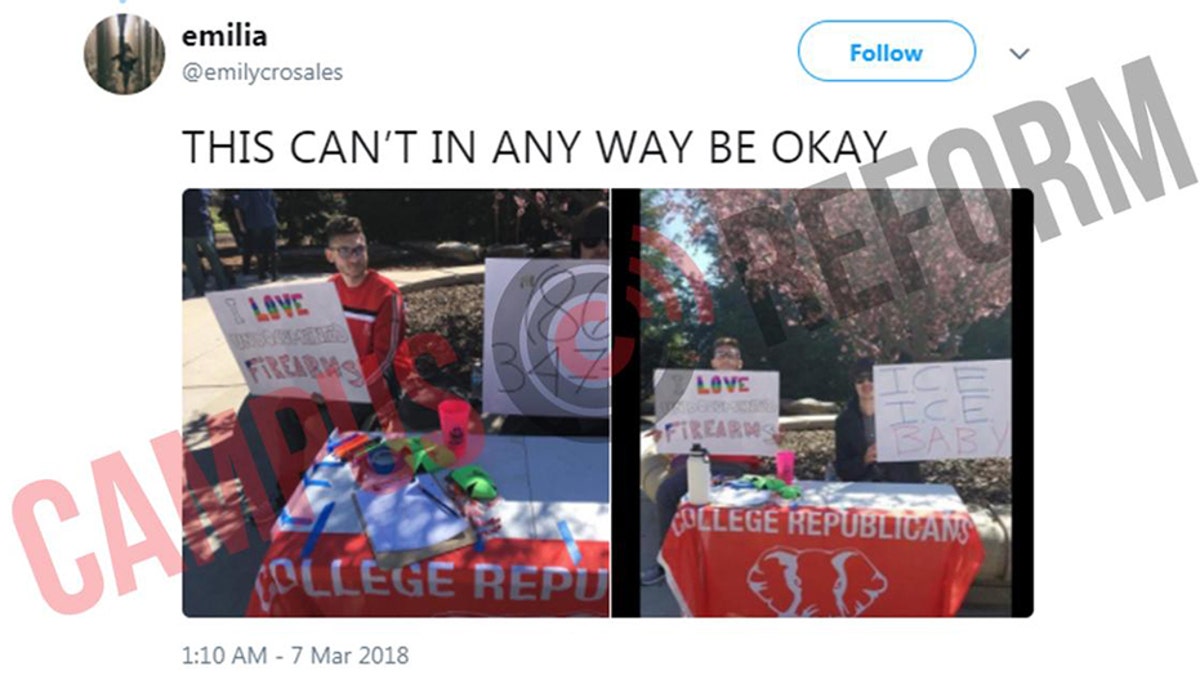This screenshot has height=675, width=1200.
Task: Open emilia's round profile avatar
Action: tap(124, 54)
